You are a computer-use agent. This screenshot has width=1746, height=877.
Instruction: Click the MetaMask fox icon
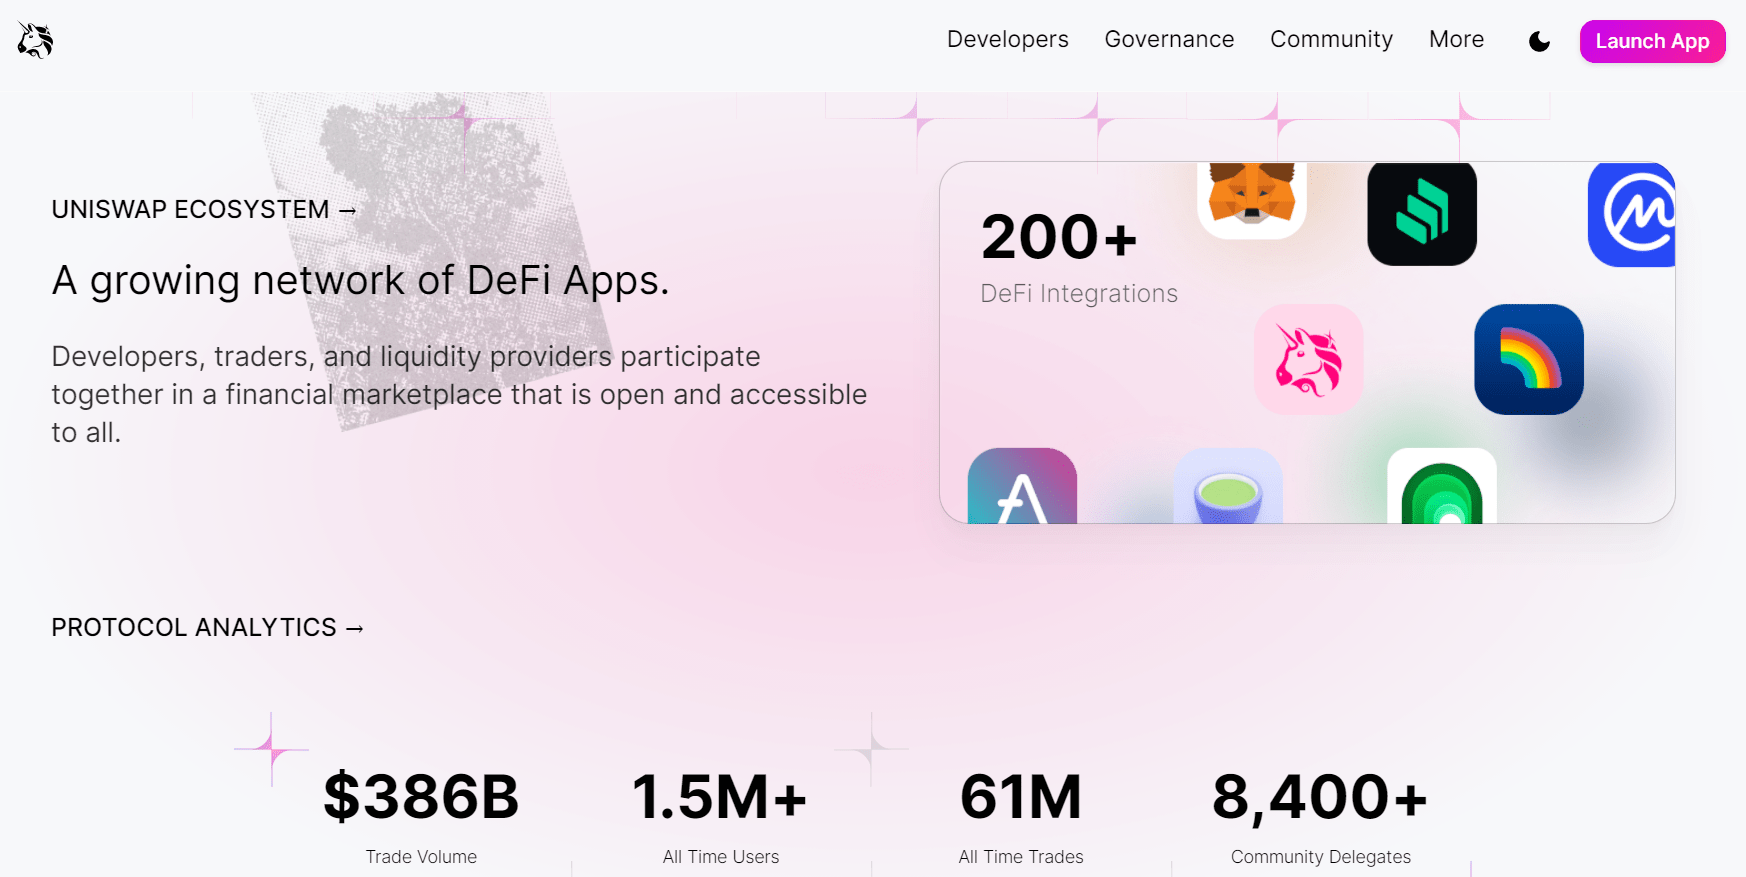[x=1251, y=200]
